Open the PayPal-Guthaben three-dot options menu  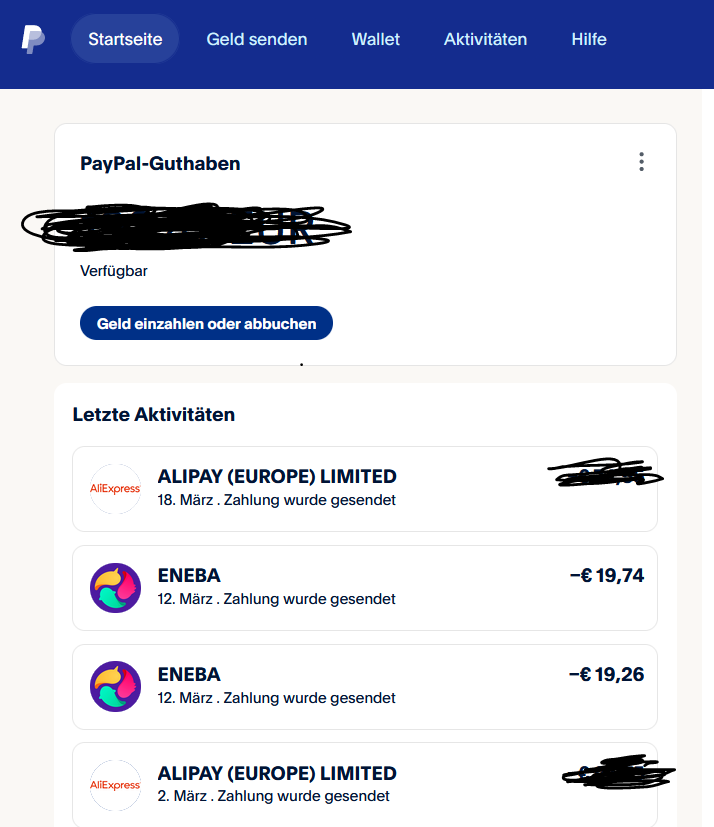coord(641,162)
